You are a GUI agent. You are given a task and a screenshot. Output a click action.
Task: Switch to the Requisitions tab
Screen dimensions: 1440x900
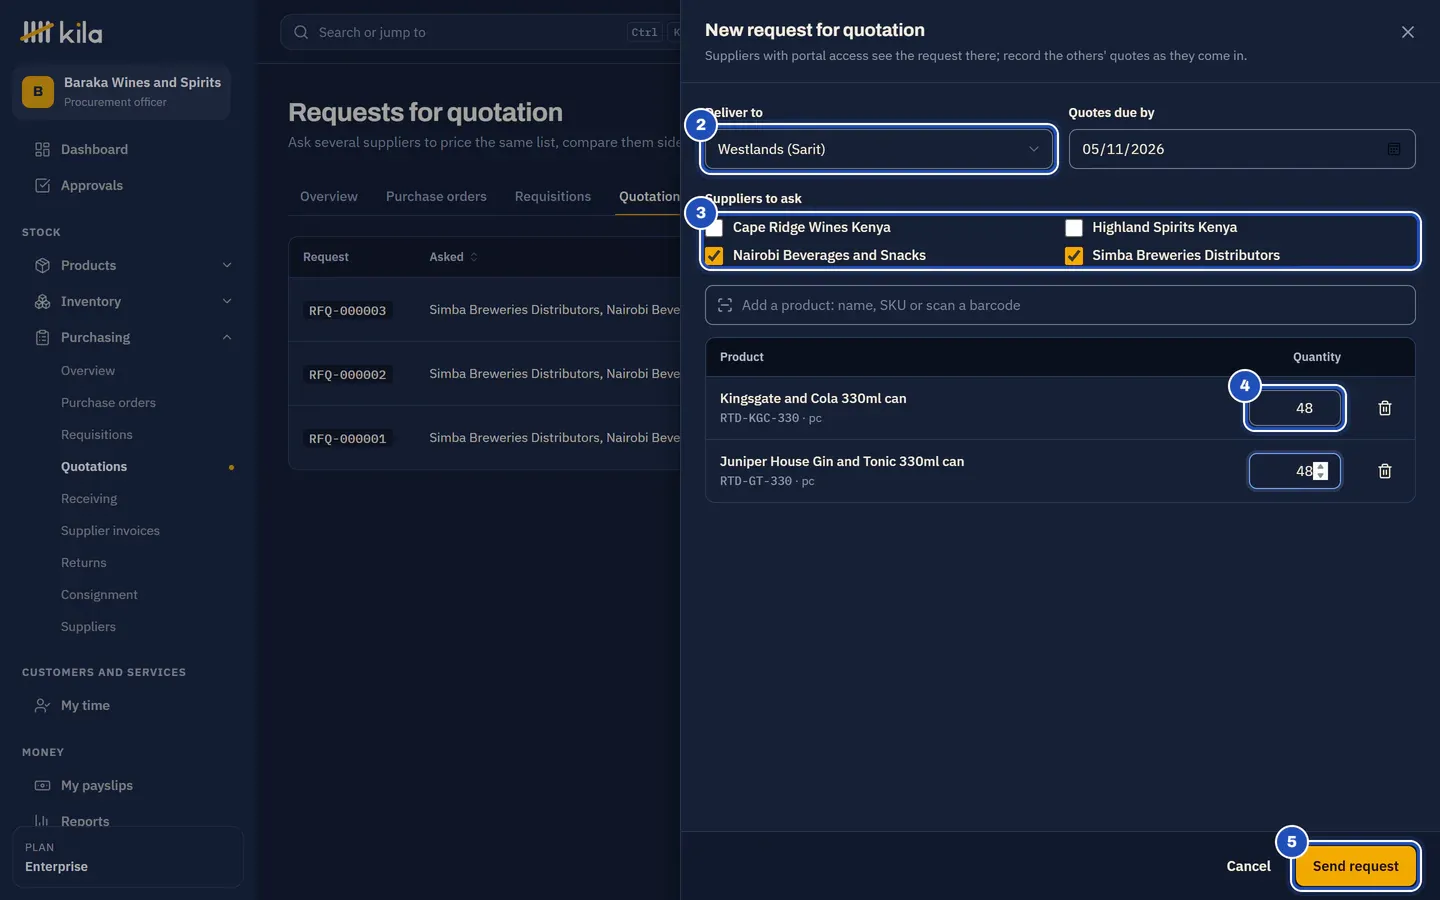point(553,196)
